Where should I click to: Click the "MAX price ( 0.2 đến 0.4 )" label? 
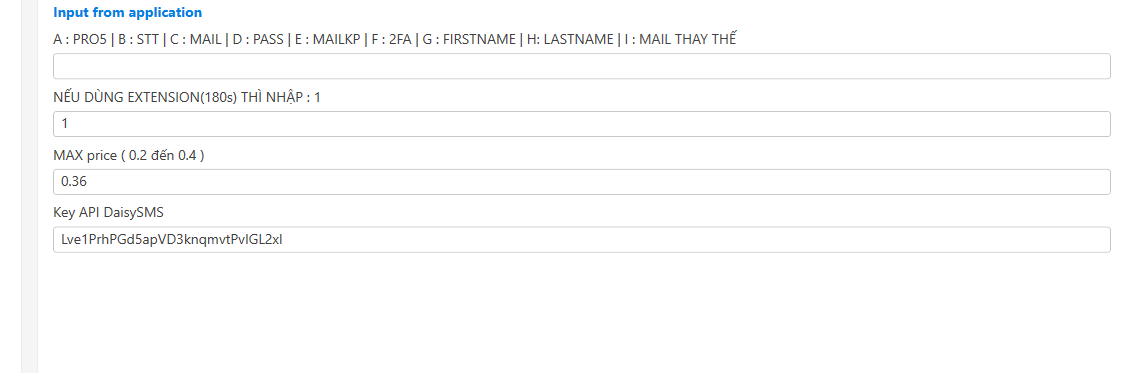click(x=128, y=155)
